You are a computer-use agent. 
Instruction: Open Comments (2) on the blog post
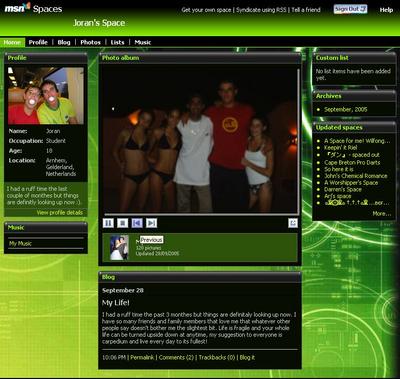(x=176, y=357)
